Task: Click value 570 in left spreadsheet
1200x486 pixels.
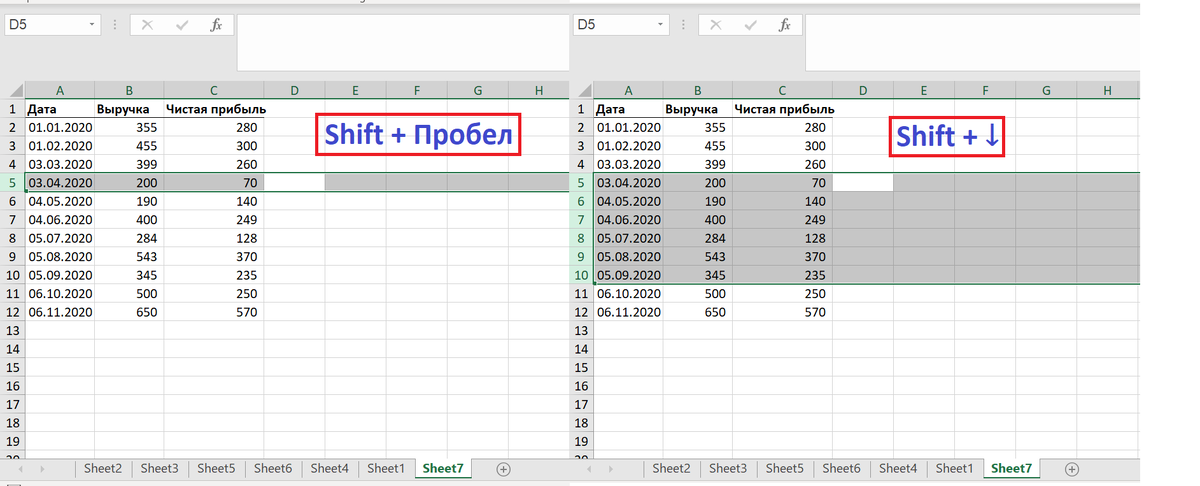Action: [214, 312]
